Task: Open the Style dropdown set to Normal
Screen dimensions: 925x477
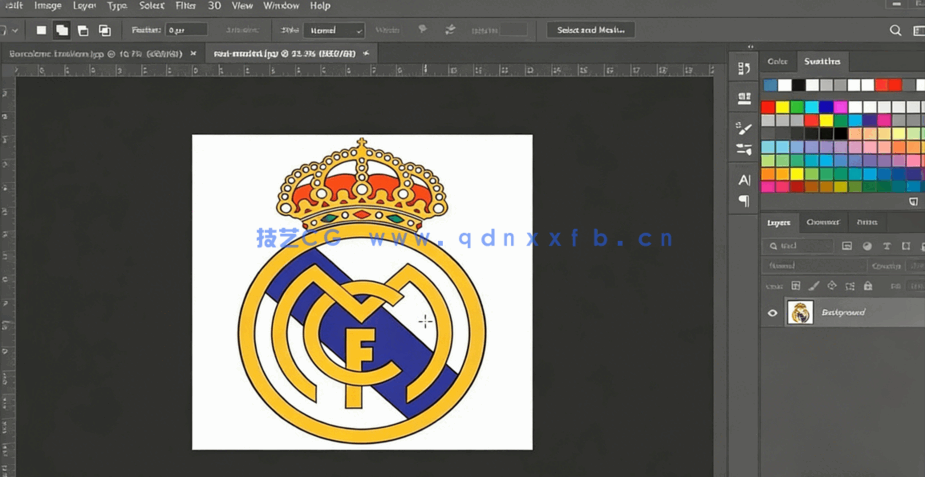Action: [334, 31]
